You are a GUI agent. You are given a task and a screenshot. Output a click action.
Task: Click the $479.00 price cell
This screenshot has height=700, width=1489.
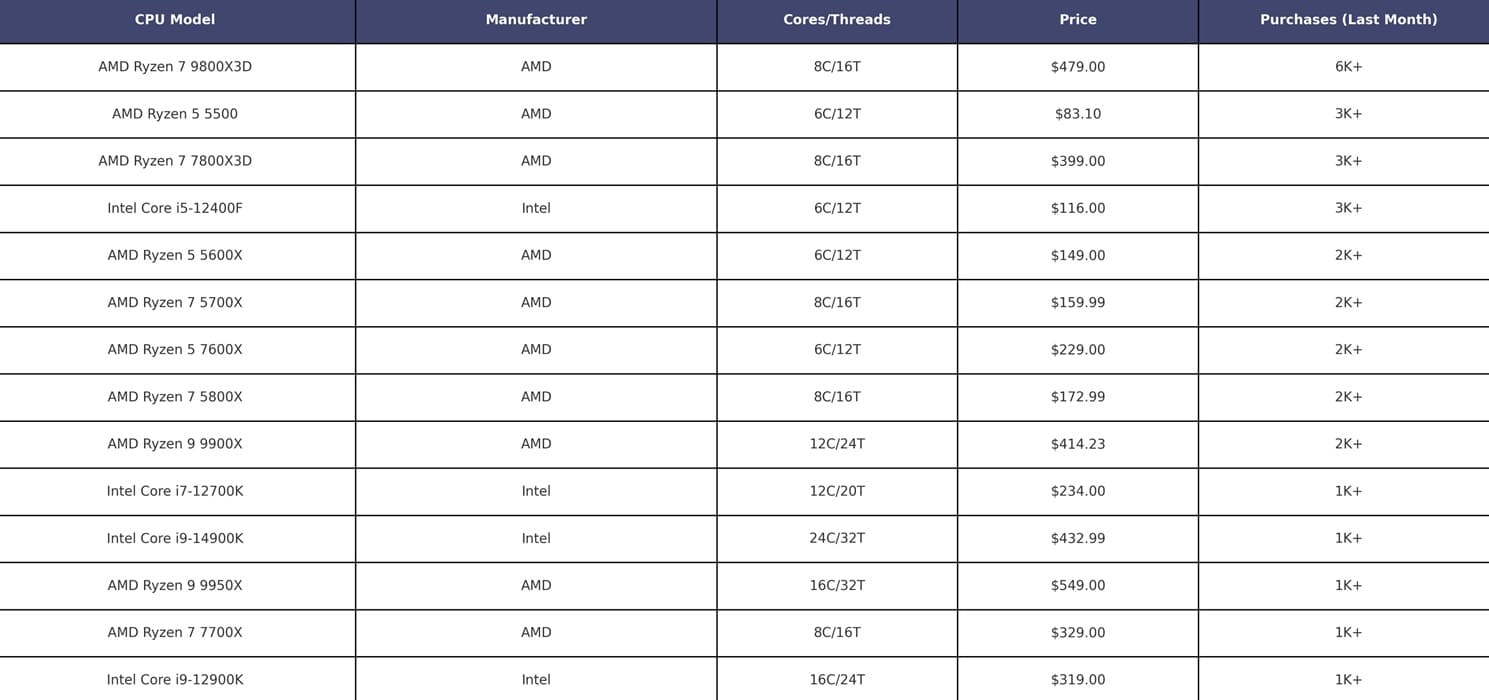click(x=1078, y=67)
